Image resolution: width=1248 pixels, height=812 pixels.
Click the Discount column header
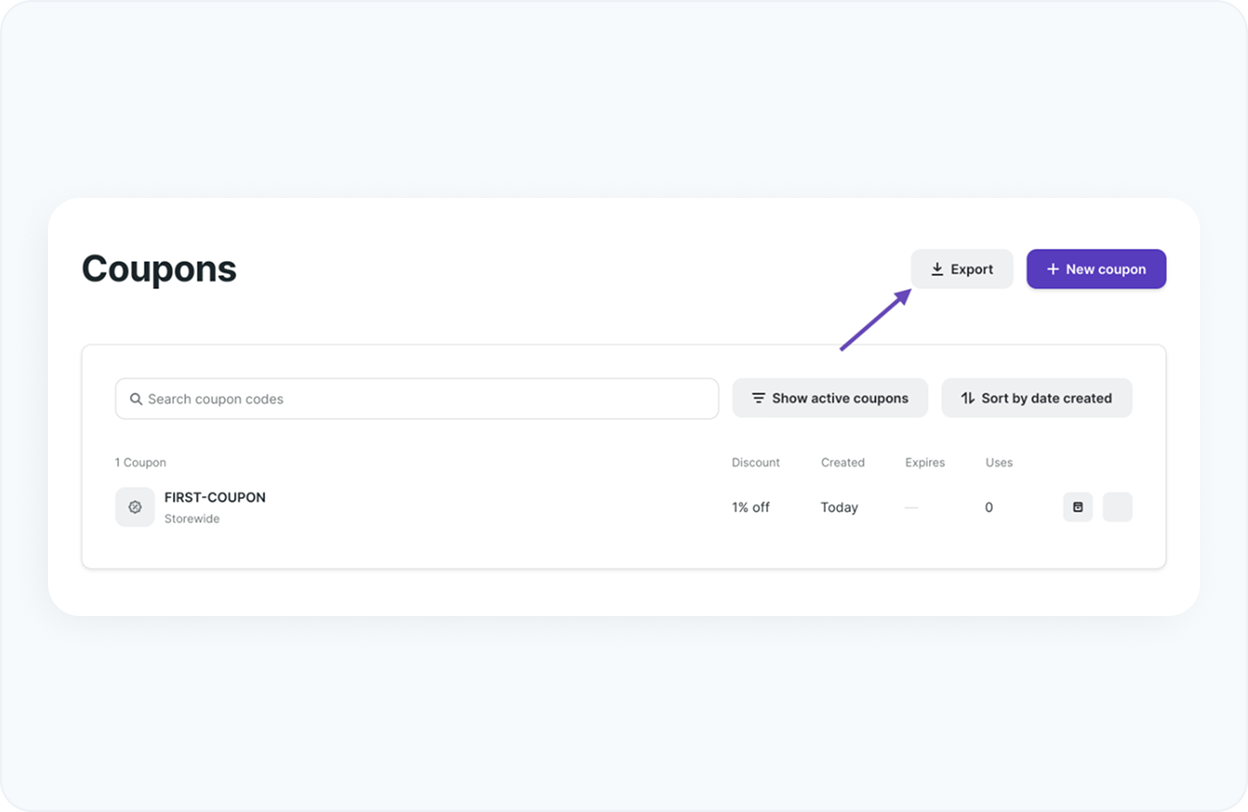pyautogui.click(x=755, y=462)
